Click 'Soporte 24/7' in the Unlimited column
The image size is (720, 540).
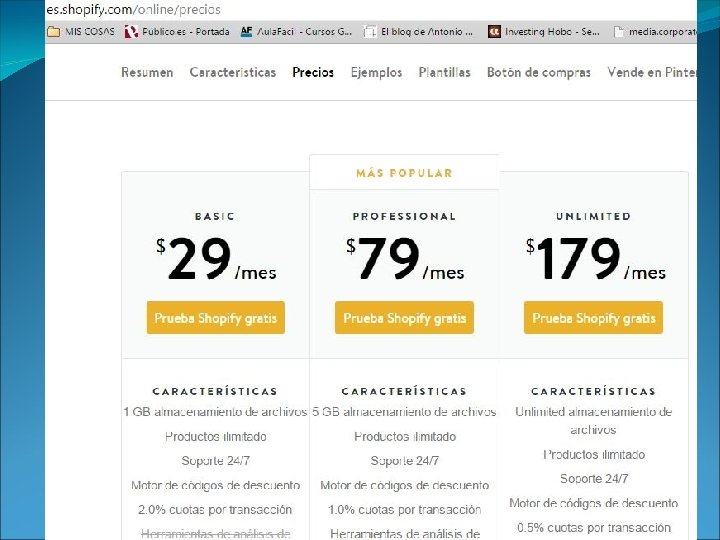(x=594, y=478)
